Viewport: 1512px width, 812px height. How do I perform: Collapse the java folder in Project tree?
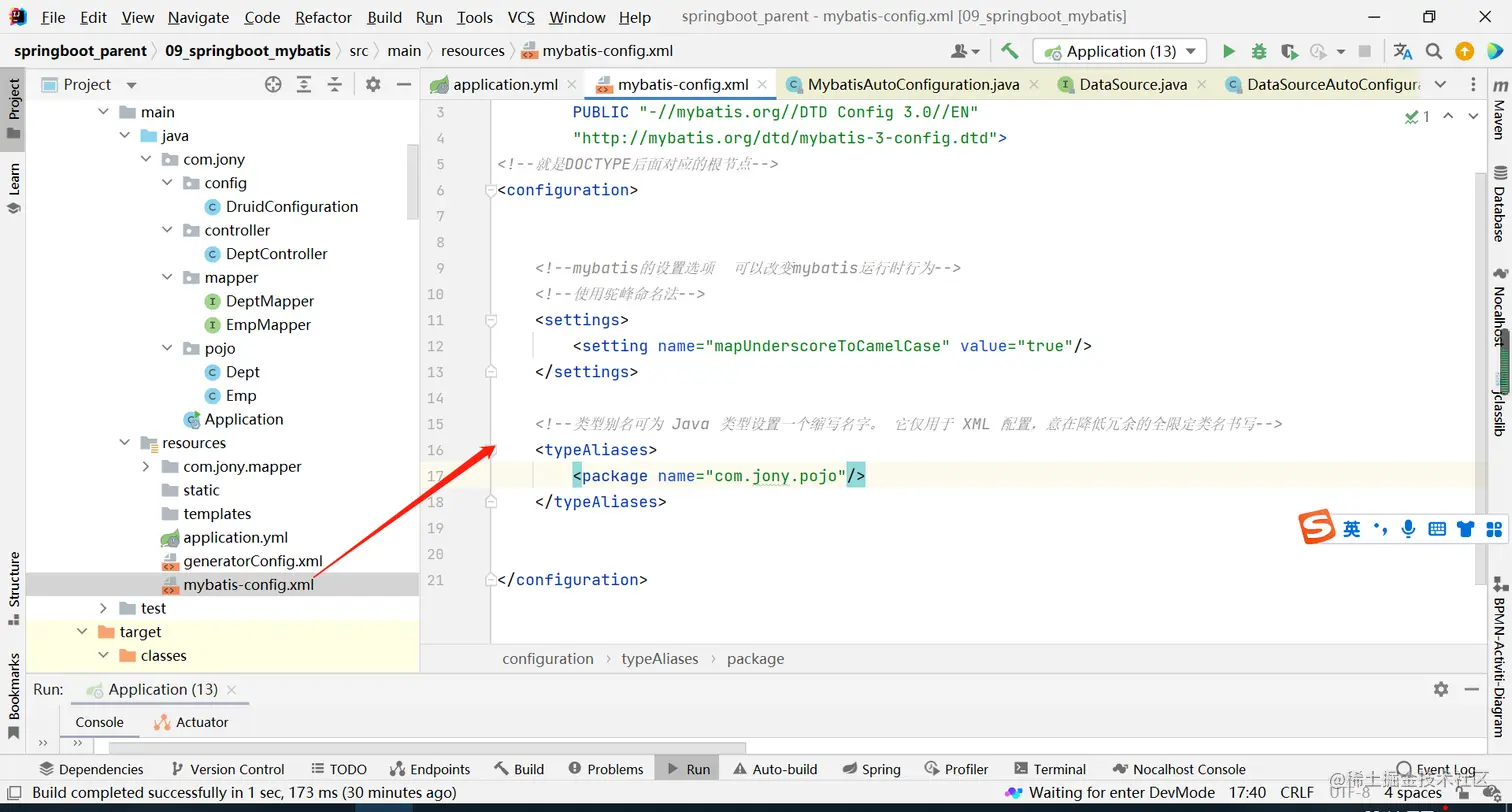(125, 136)
